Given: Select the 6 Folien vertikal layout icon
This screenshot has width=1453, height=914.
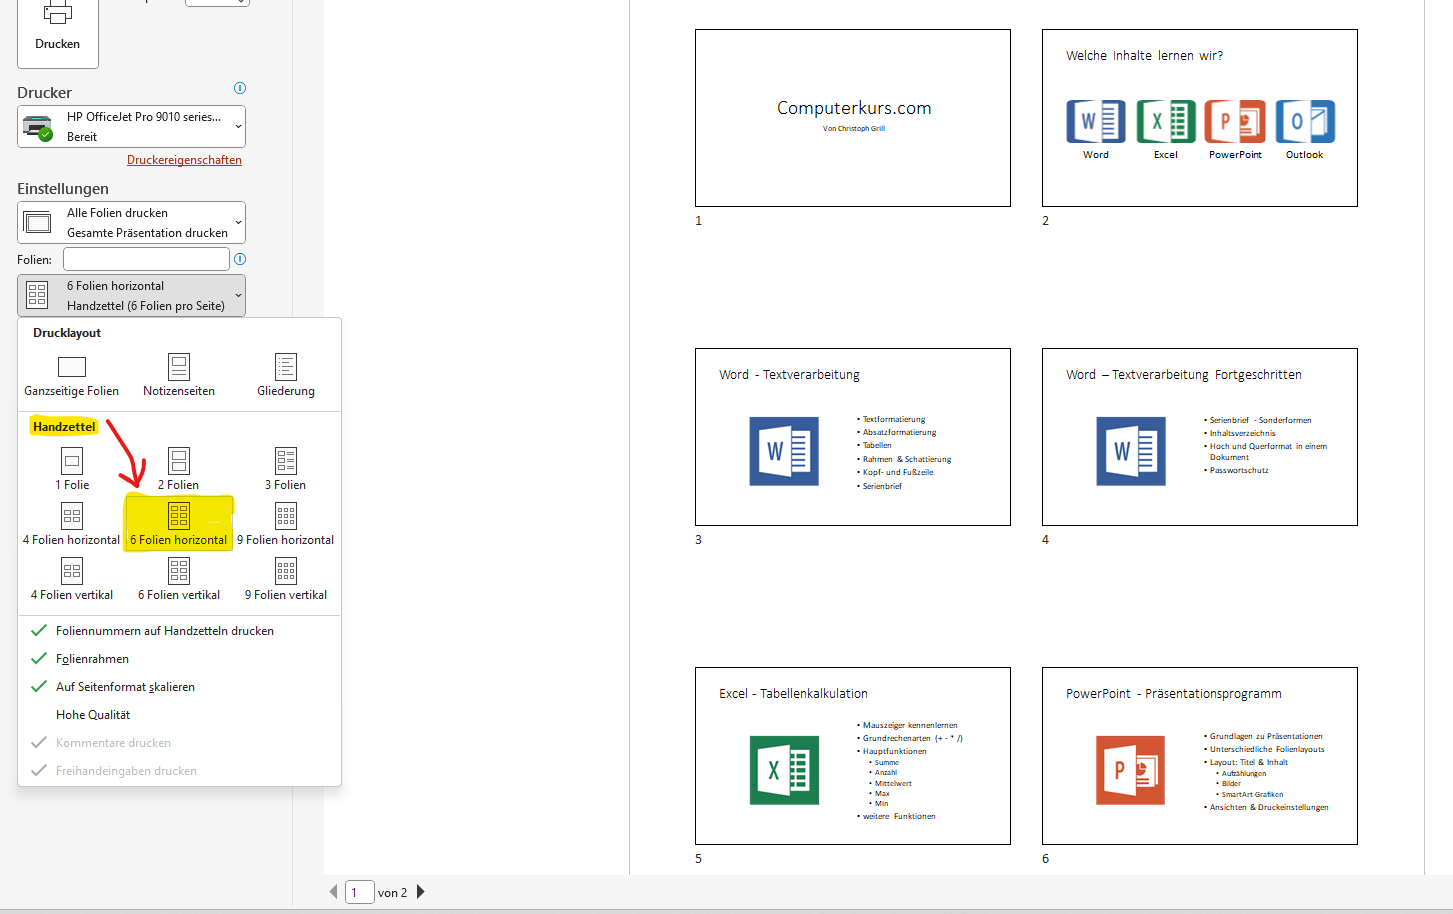Looking at the screenshot, I should coord(178,577).
